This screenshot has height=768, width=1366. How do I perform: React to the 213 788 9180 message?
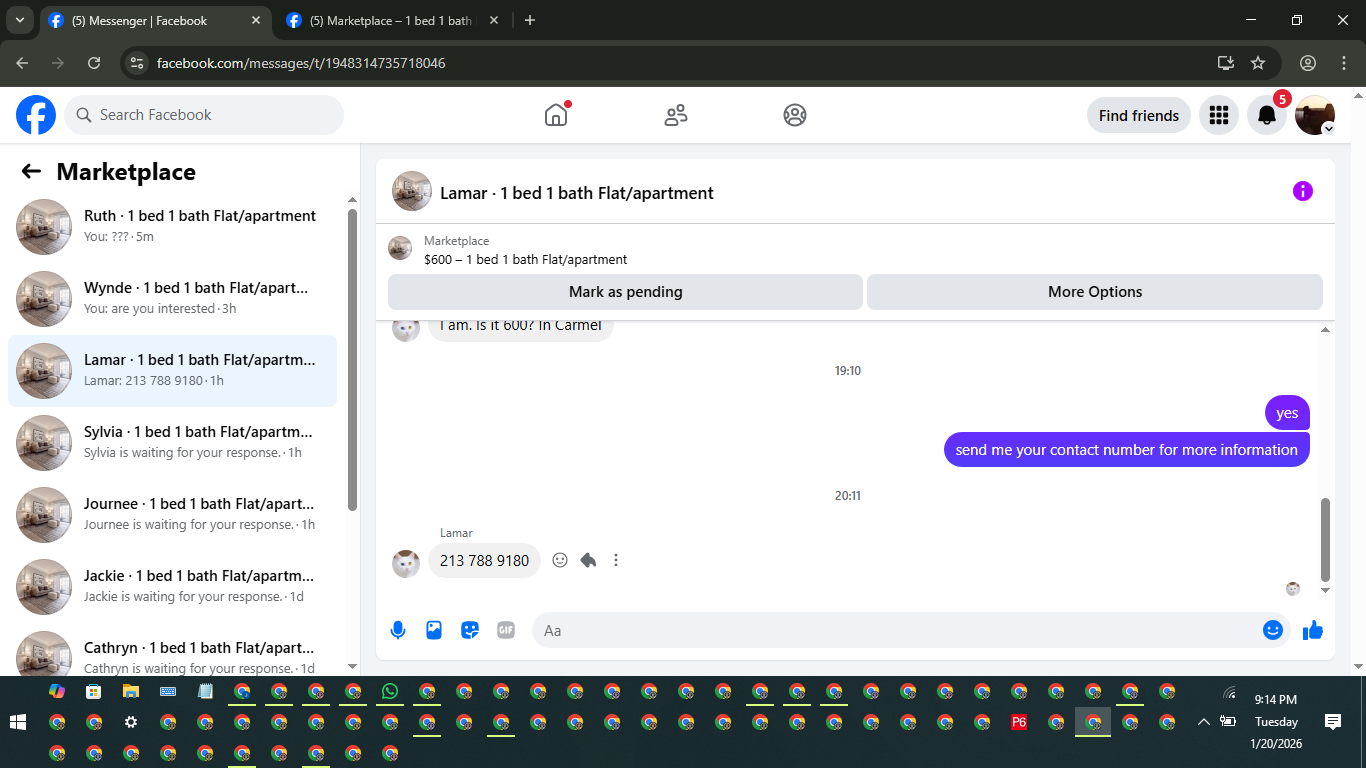click(x=560, y=560)
